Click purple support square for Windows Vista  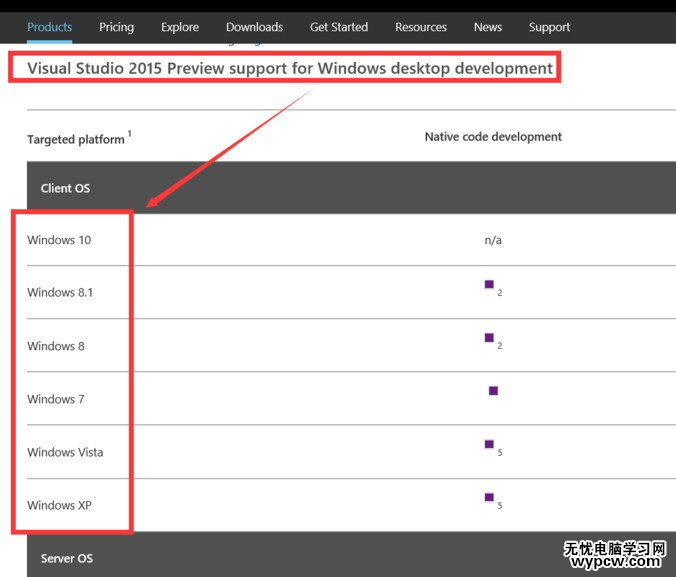point(489,444)
